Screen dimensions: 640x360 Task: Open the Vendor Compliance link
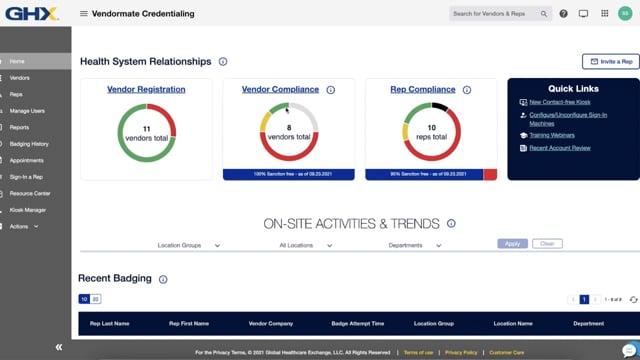tap(280, 89)
